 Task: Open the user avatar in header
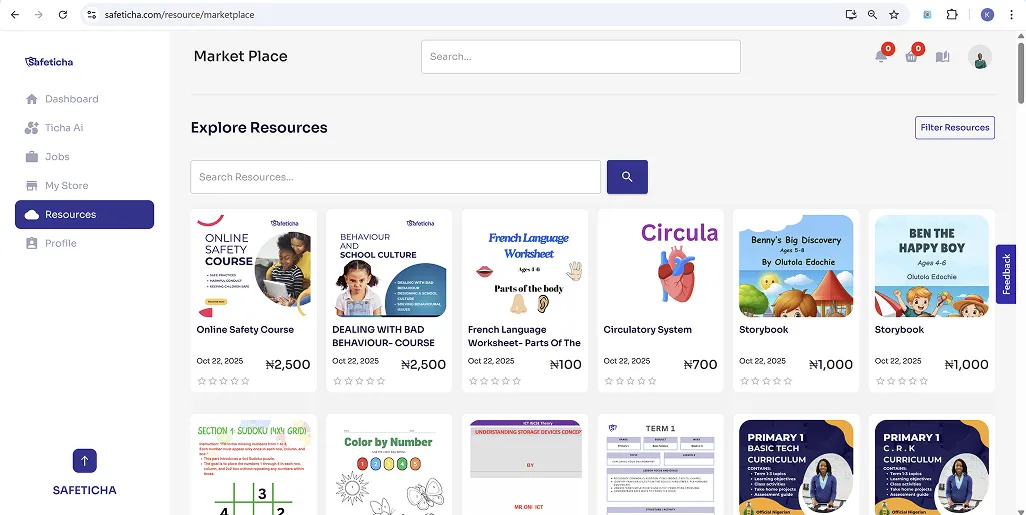(980, 57)
